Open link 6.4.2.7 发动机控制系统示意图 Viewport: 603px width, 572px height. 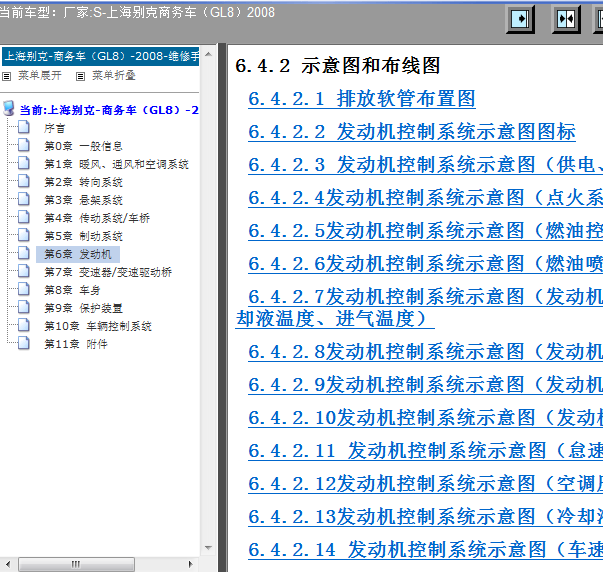tap(425, 297)
